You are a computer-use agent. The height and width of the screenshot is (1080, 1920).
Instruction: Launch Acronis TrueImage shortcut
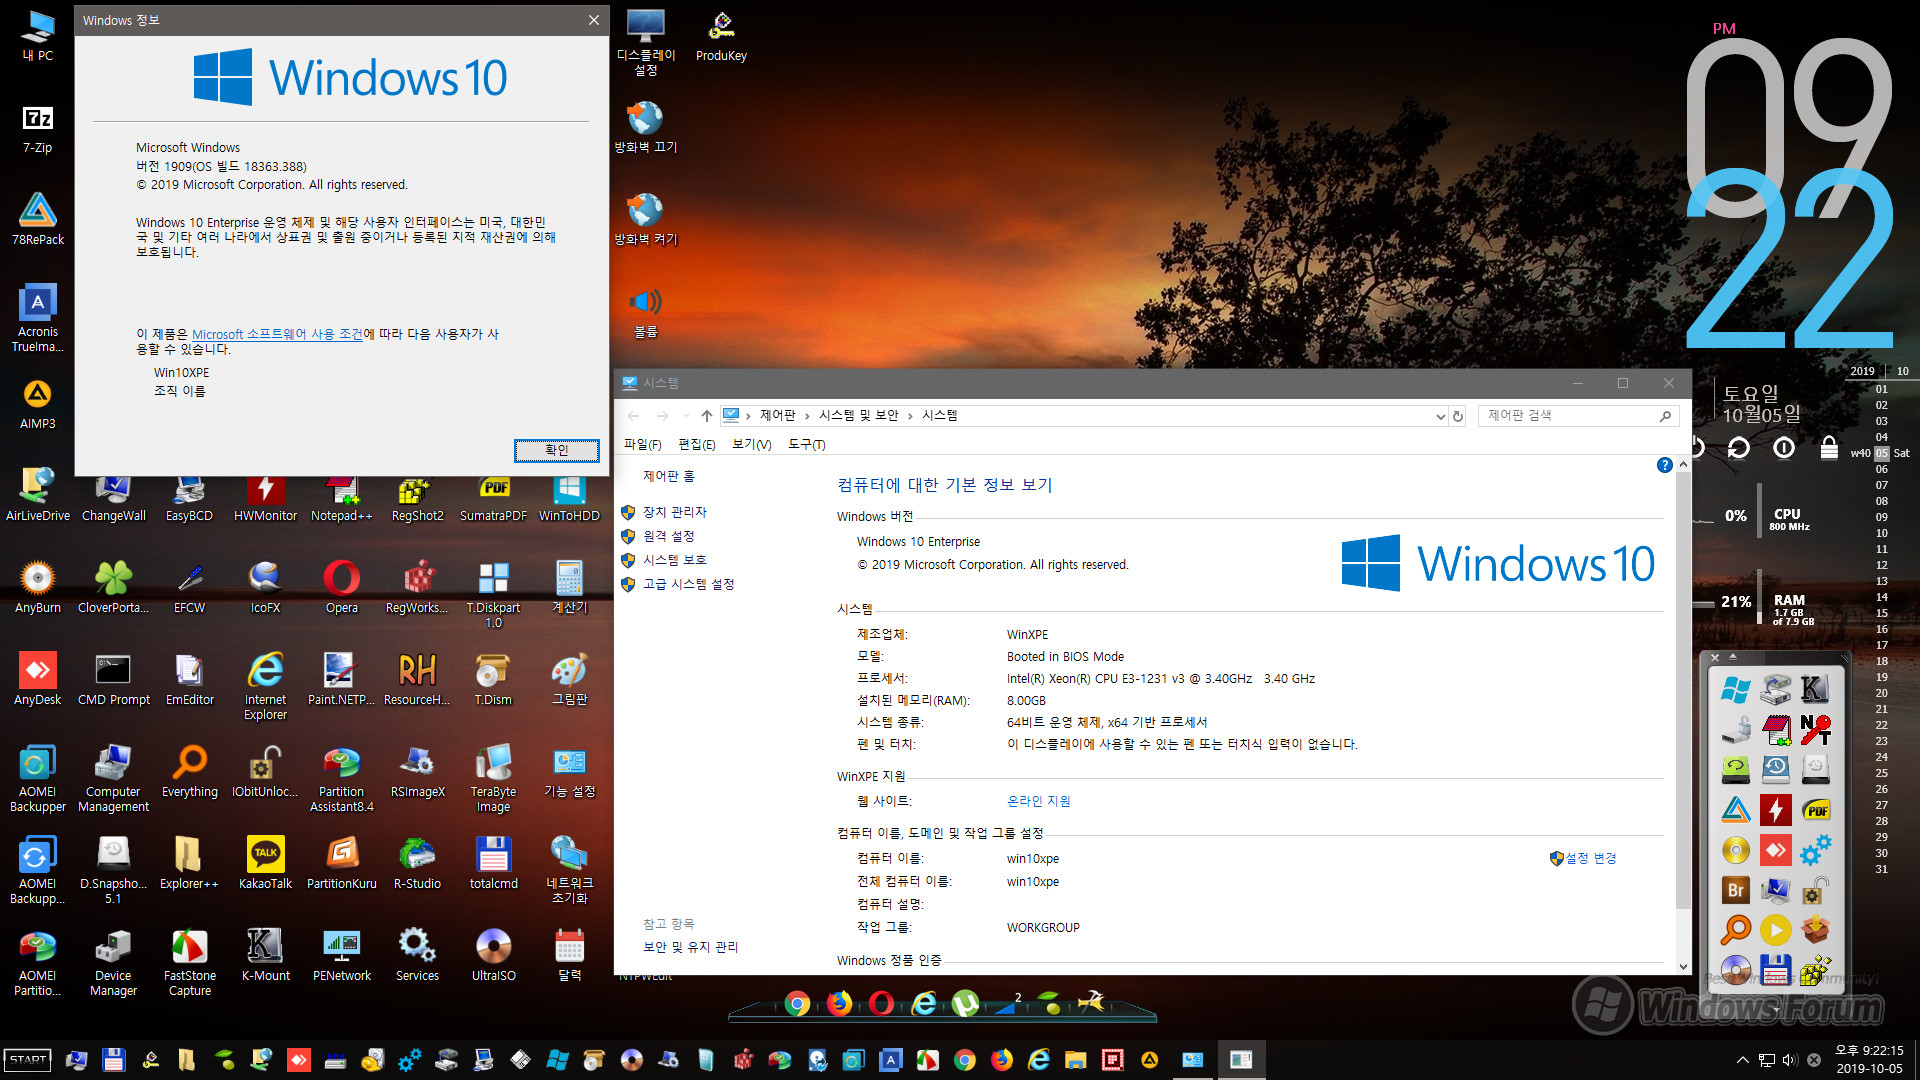pyautogui.click(x=38, y=317)
